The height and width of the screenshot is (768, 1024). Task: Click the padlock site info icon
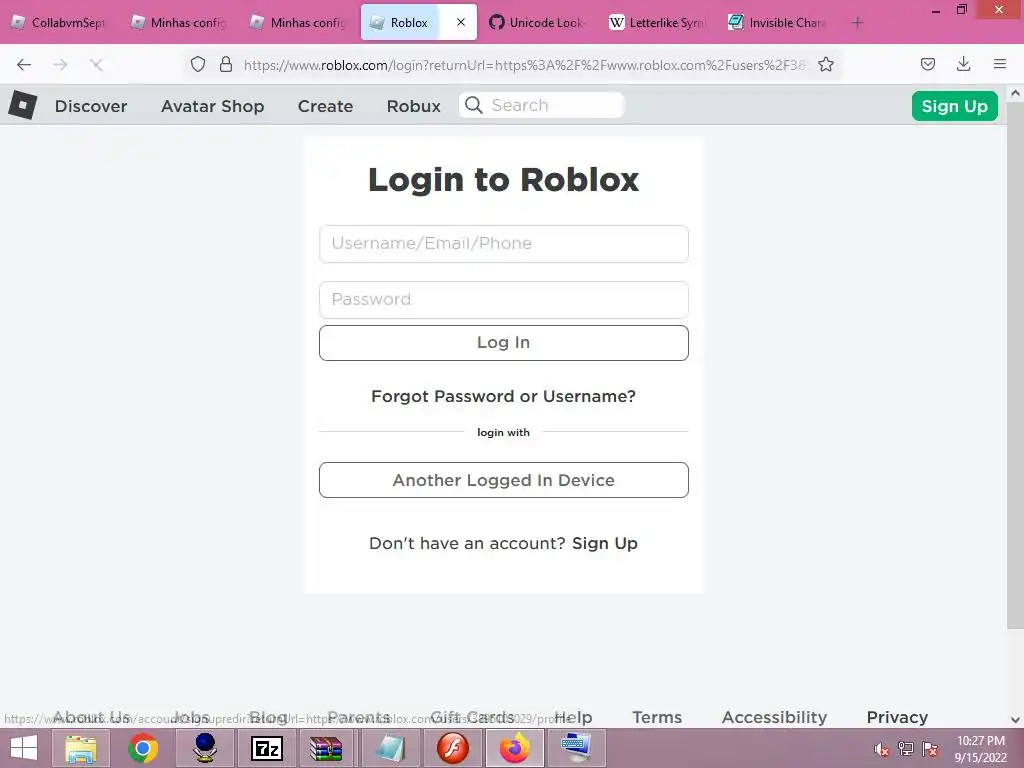(226, 64)
